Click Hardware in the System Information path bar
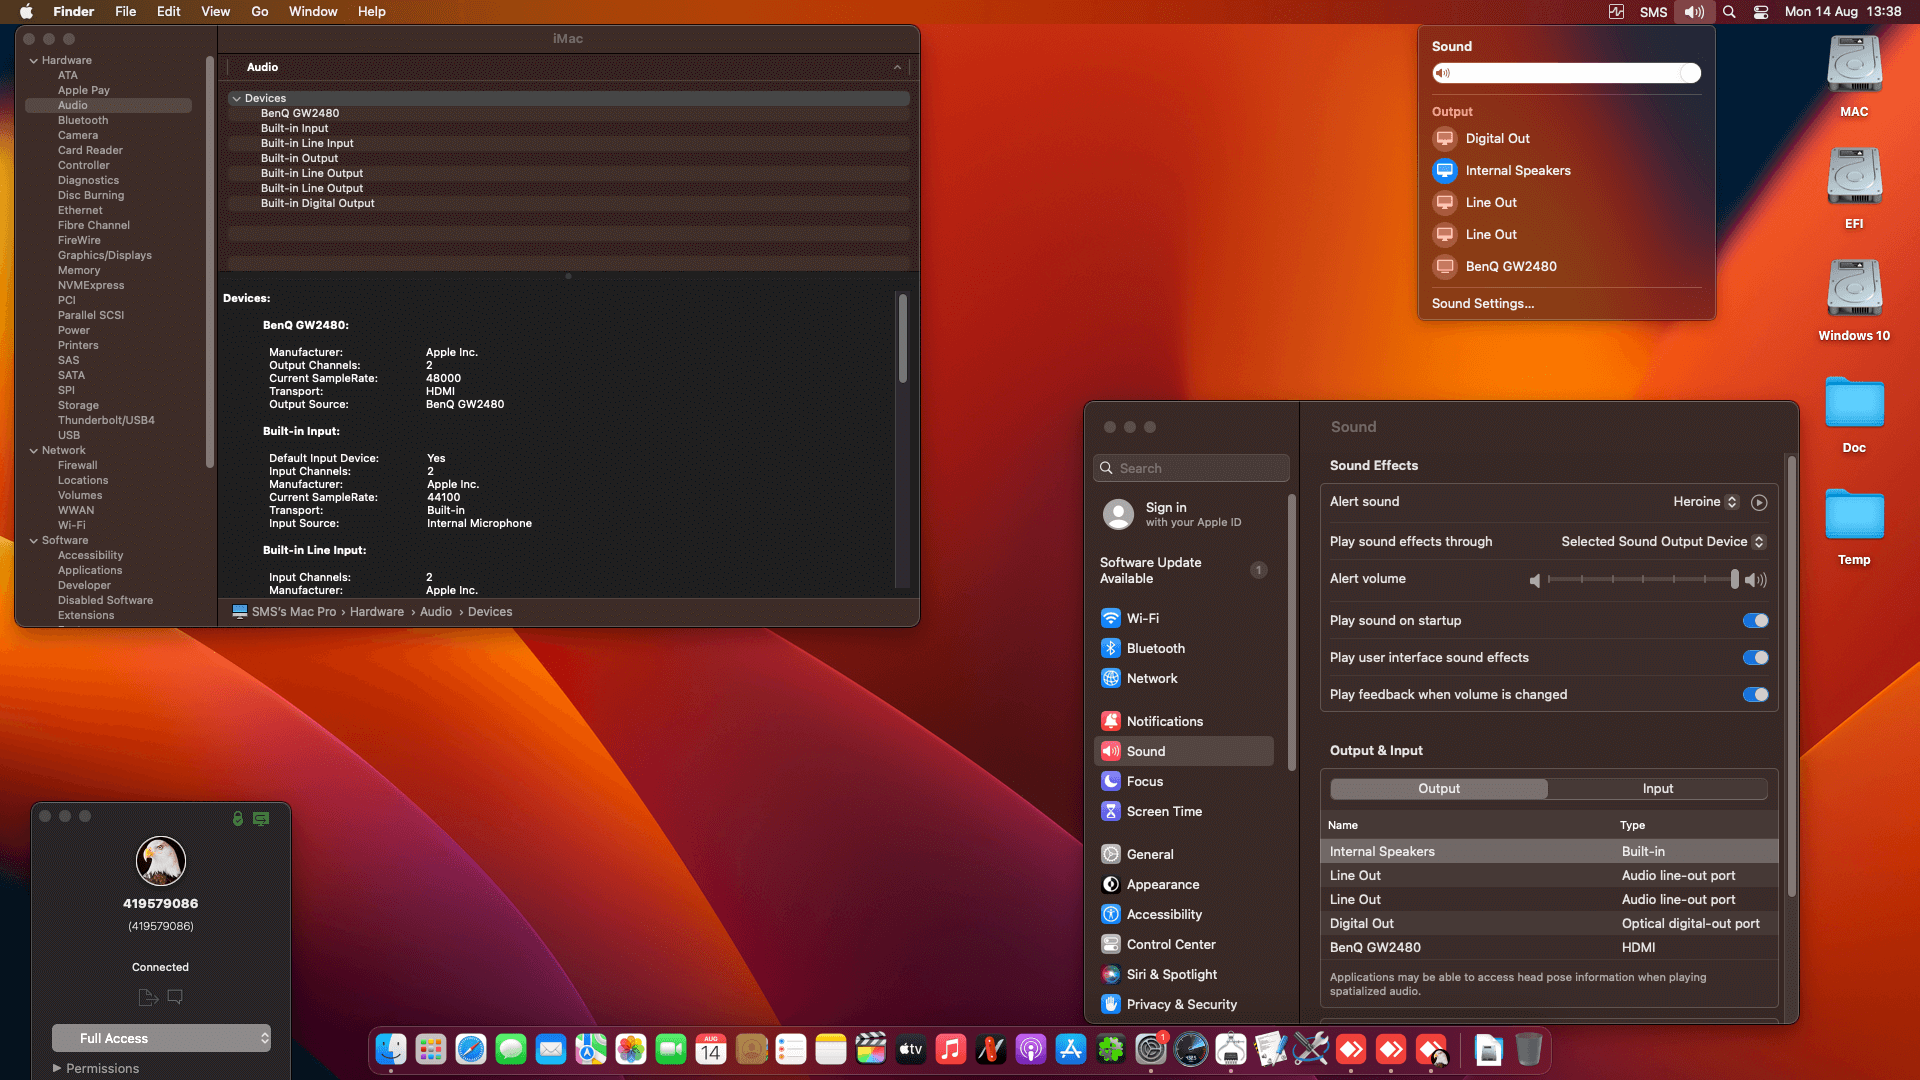 pyautogui.click(x=377, y=612)
